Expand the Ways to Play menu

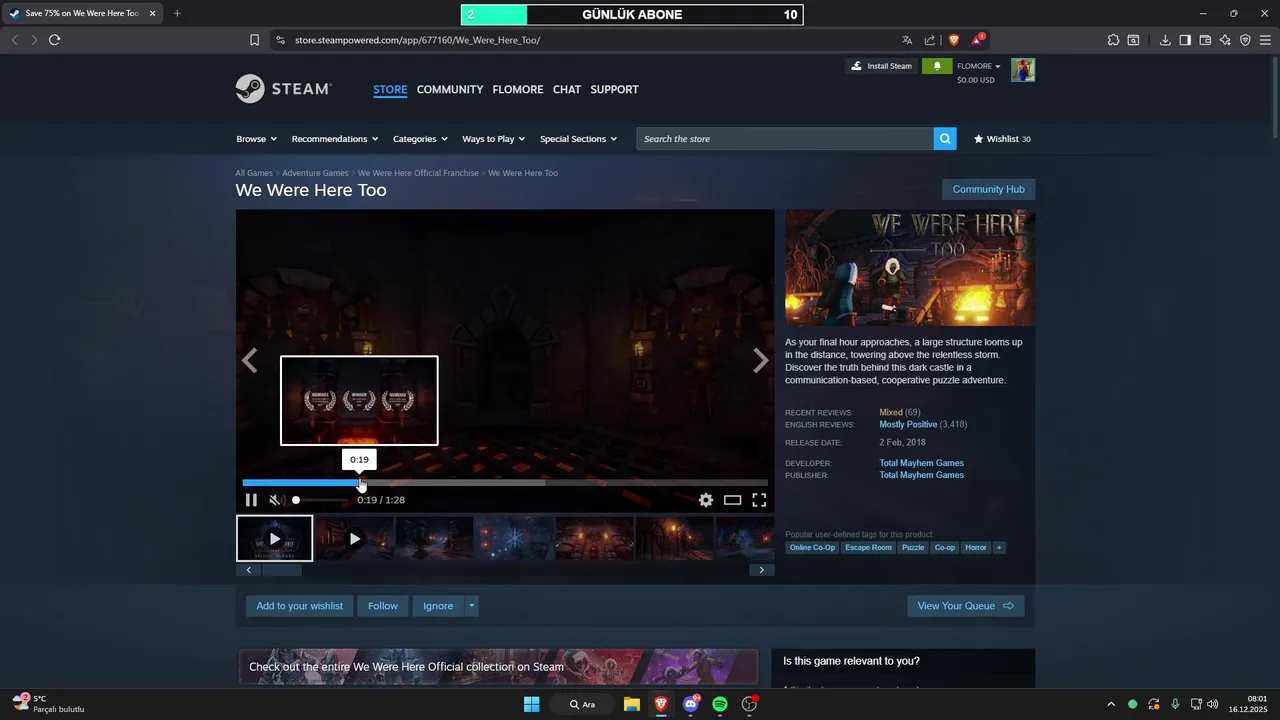click(x=494, y=139)
